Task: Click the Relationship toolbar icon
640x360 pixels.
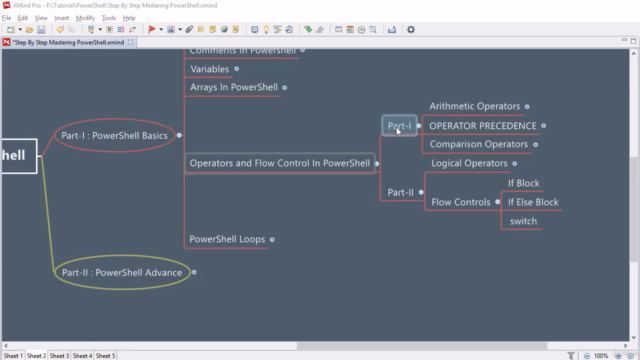Action: pos(132,29)
